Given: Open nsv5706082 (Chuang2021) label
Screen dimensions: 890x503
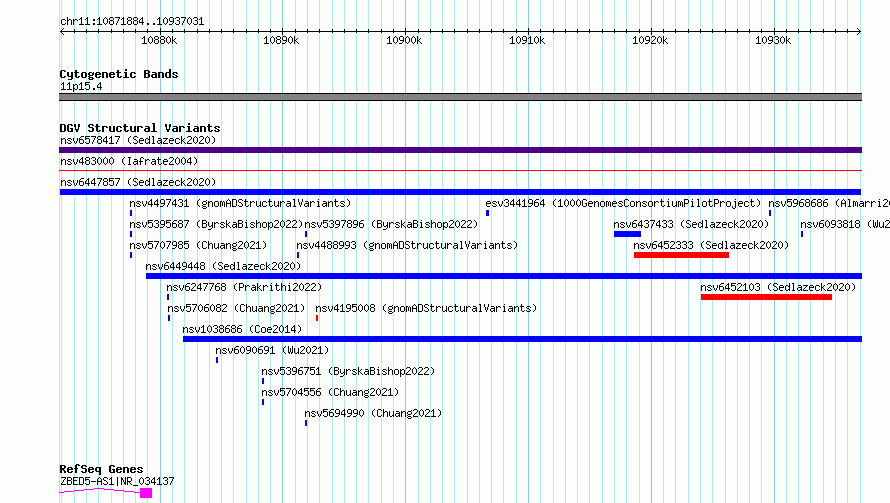Looking at the screenshot, I should tap(236, 308).
